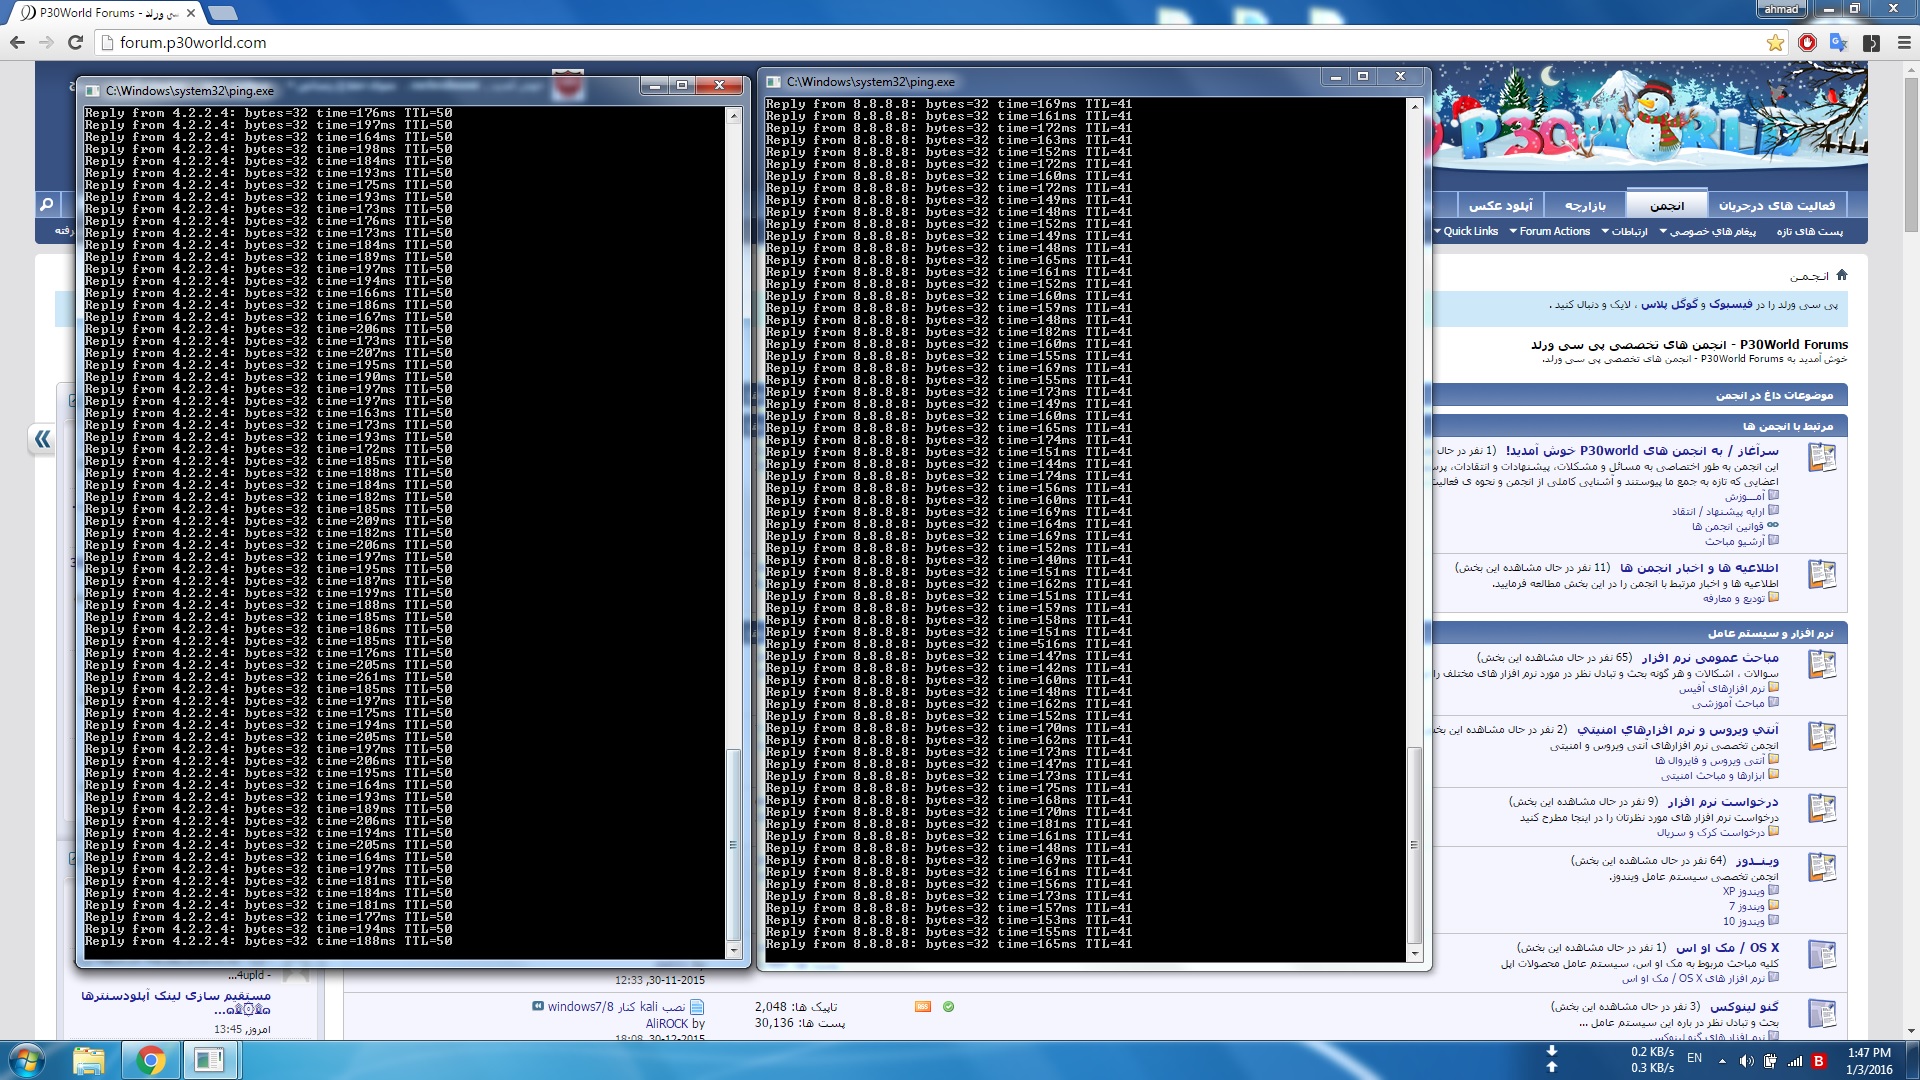Viewport: 1920px width, 1080px height.
Task: Open Chrome's hamburger menu
Action: 1904,42
